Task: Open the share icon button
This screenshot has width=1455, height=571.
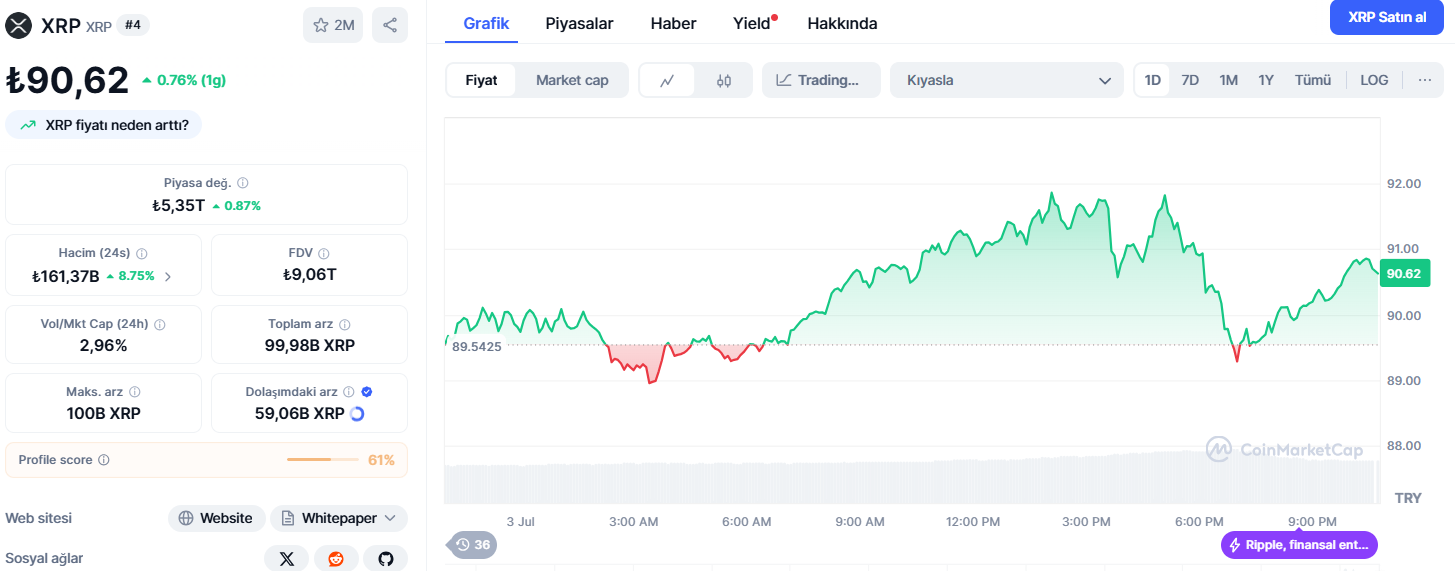Action: coord(390,25)
